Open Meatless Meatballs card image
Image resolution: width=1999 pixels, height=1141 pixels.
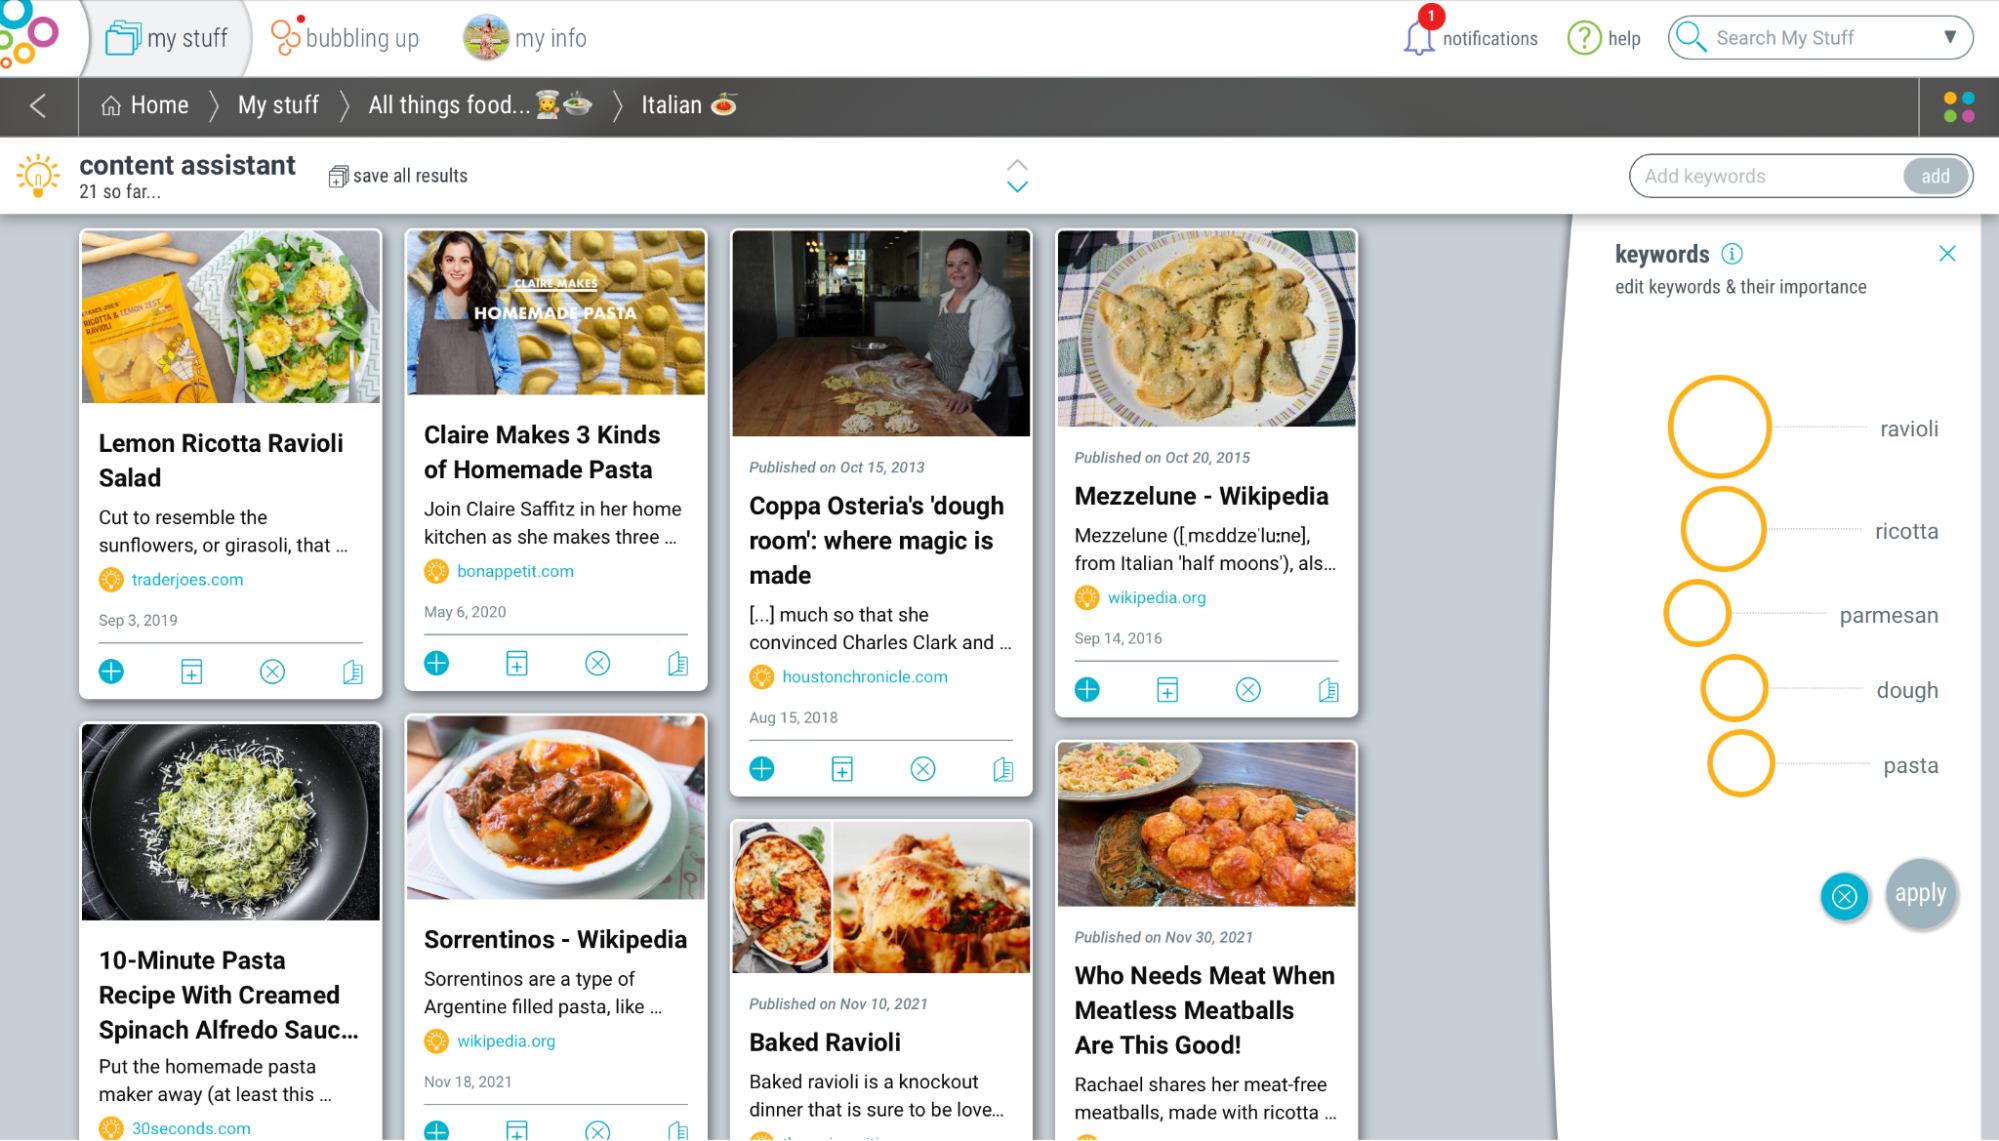click(1206, 825)
